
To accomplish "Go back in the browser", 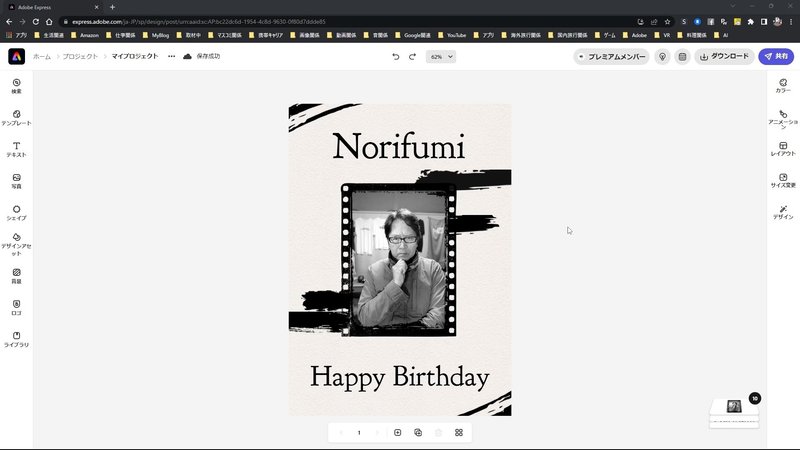I will [9, 22].
